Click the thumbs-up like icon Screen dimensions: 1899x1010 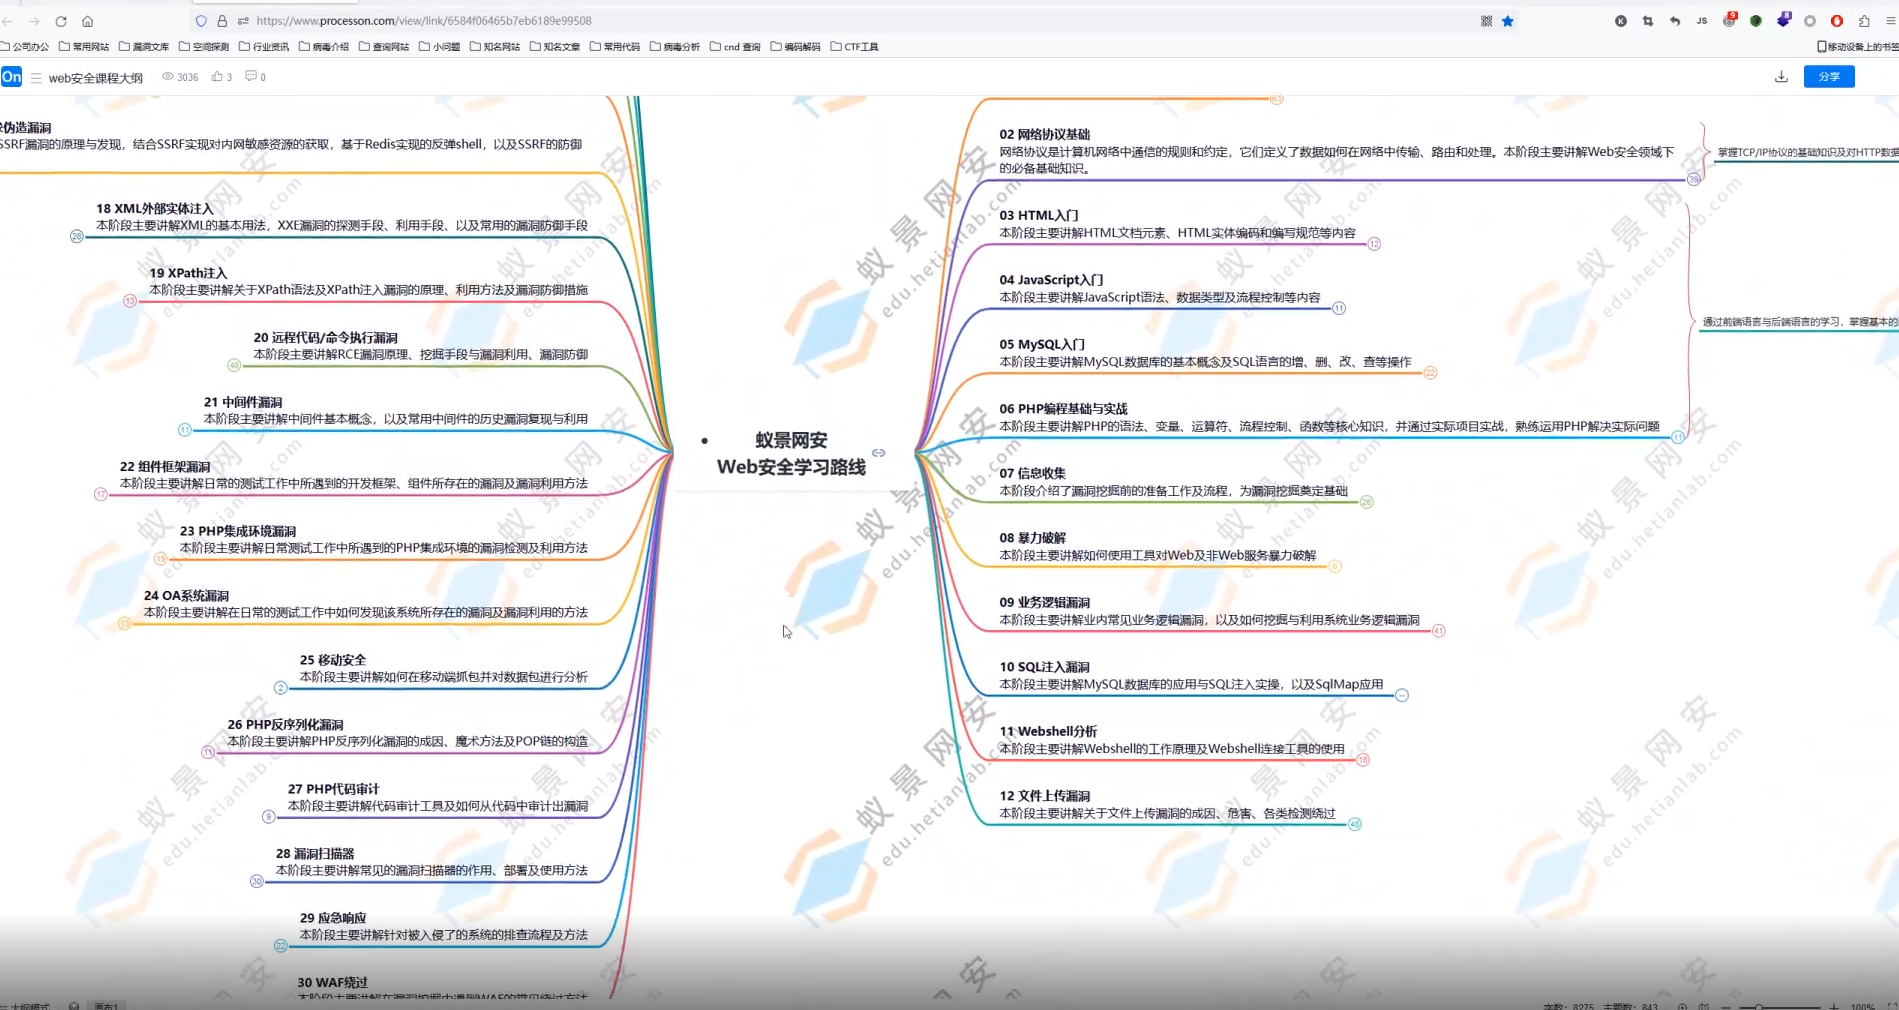tap(217, 77)
